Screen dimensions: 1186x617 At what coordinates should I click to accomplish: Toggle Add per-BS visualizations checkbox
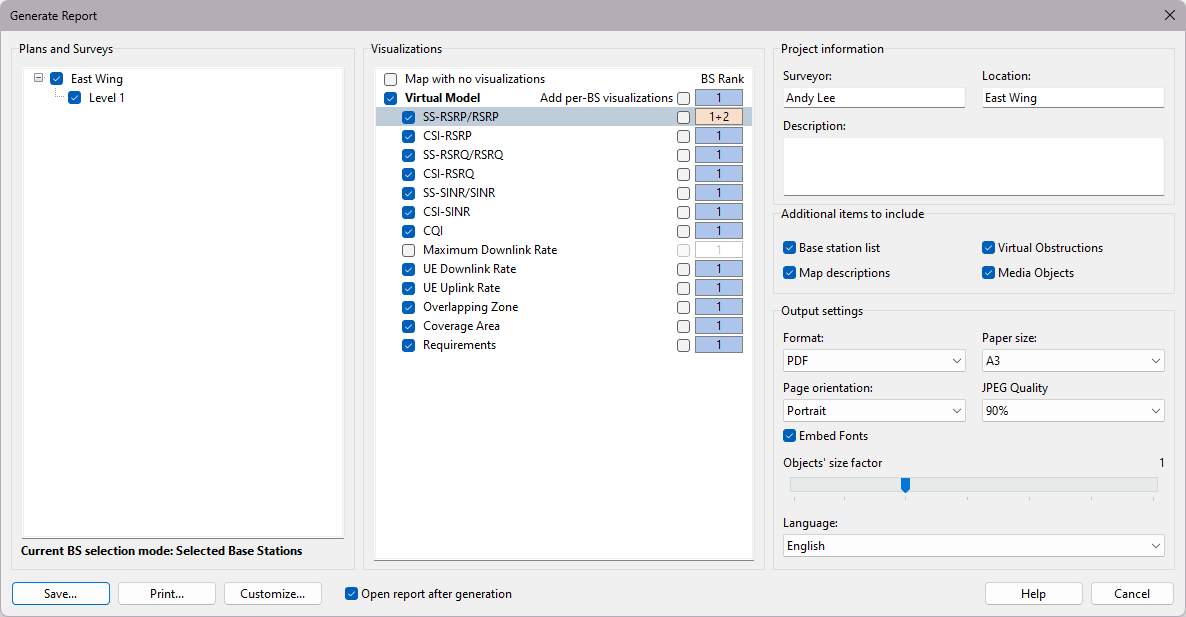point(683,98)
